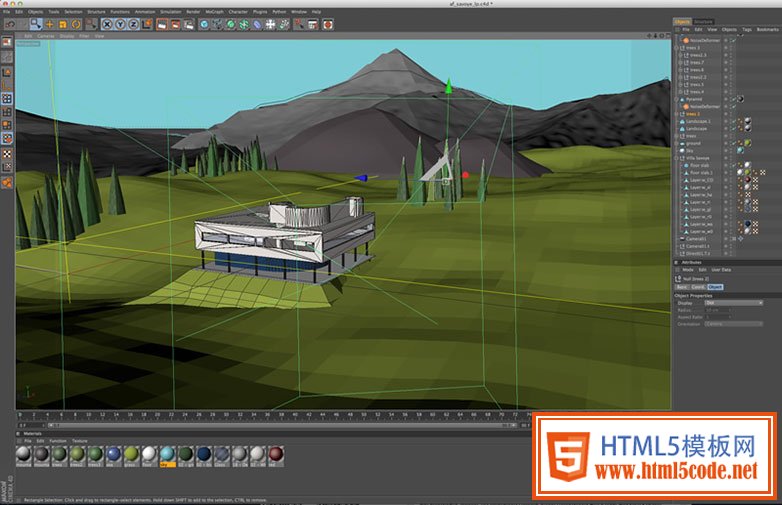Select the blue sea material swatch
Image resolution: width=782 pixels, height=505 pixels.
tap(113, 454)
